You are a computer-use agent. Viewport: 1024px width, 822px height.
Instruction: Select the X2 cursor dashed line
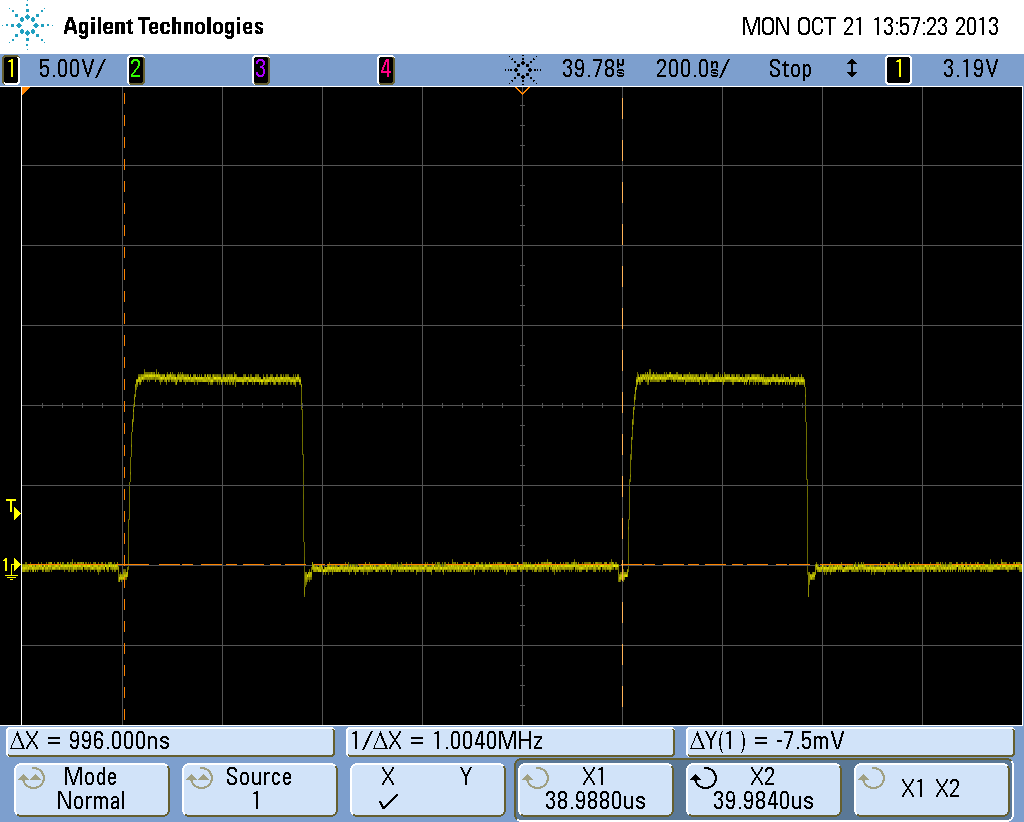(x=622, y=405)
